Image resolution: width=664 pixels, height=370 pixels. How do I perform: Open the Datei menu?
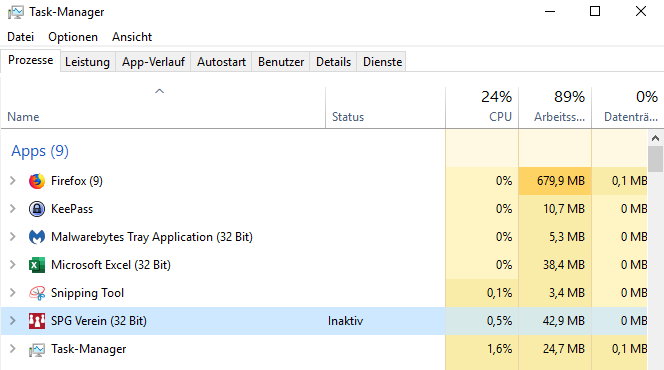point(20,37)
